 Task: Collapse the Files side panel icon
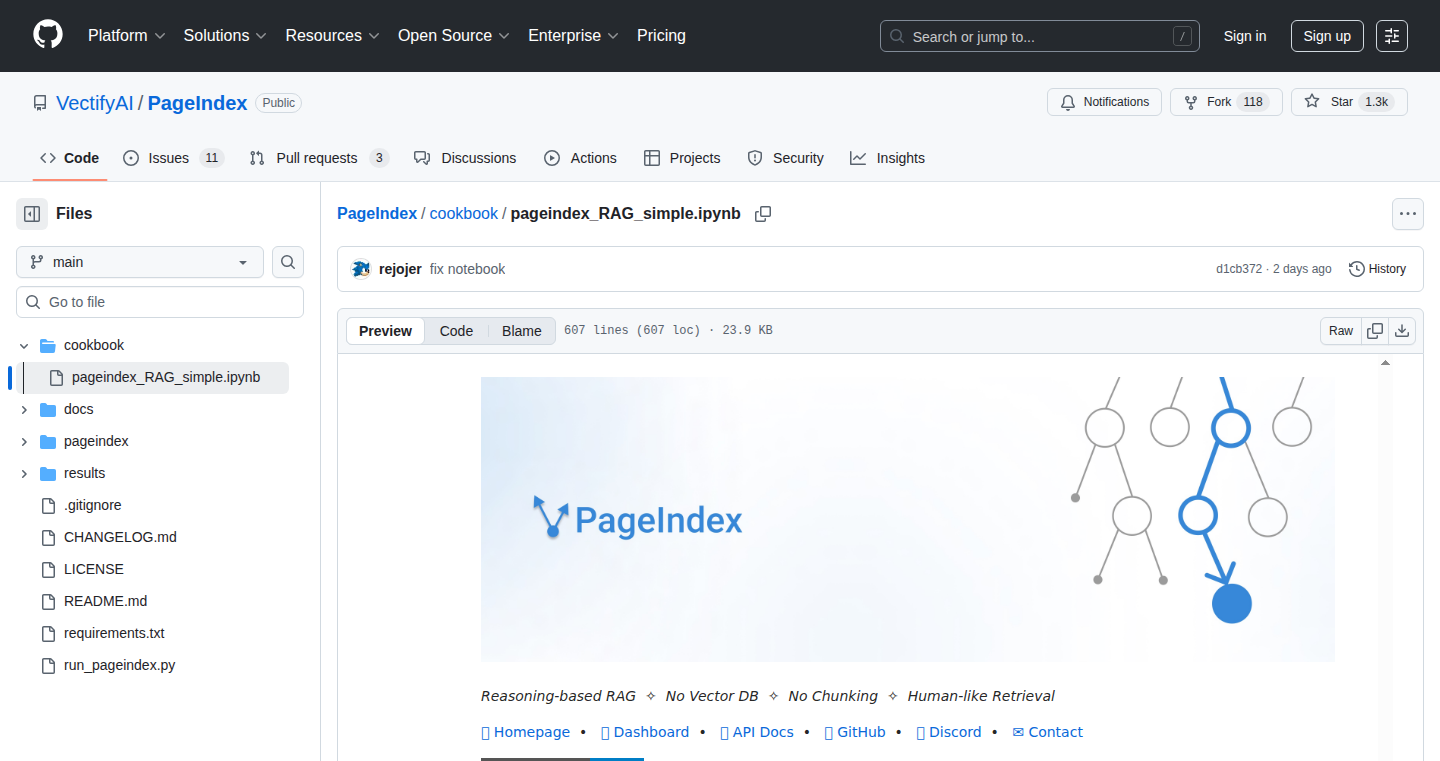click(x=32, y=214)
